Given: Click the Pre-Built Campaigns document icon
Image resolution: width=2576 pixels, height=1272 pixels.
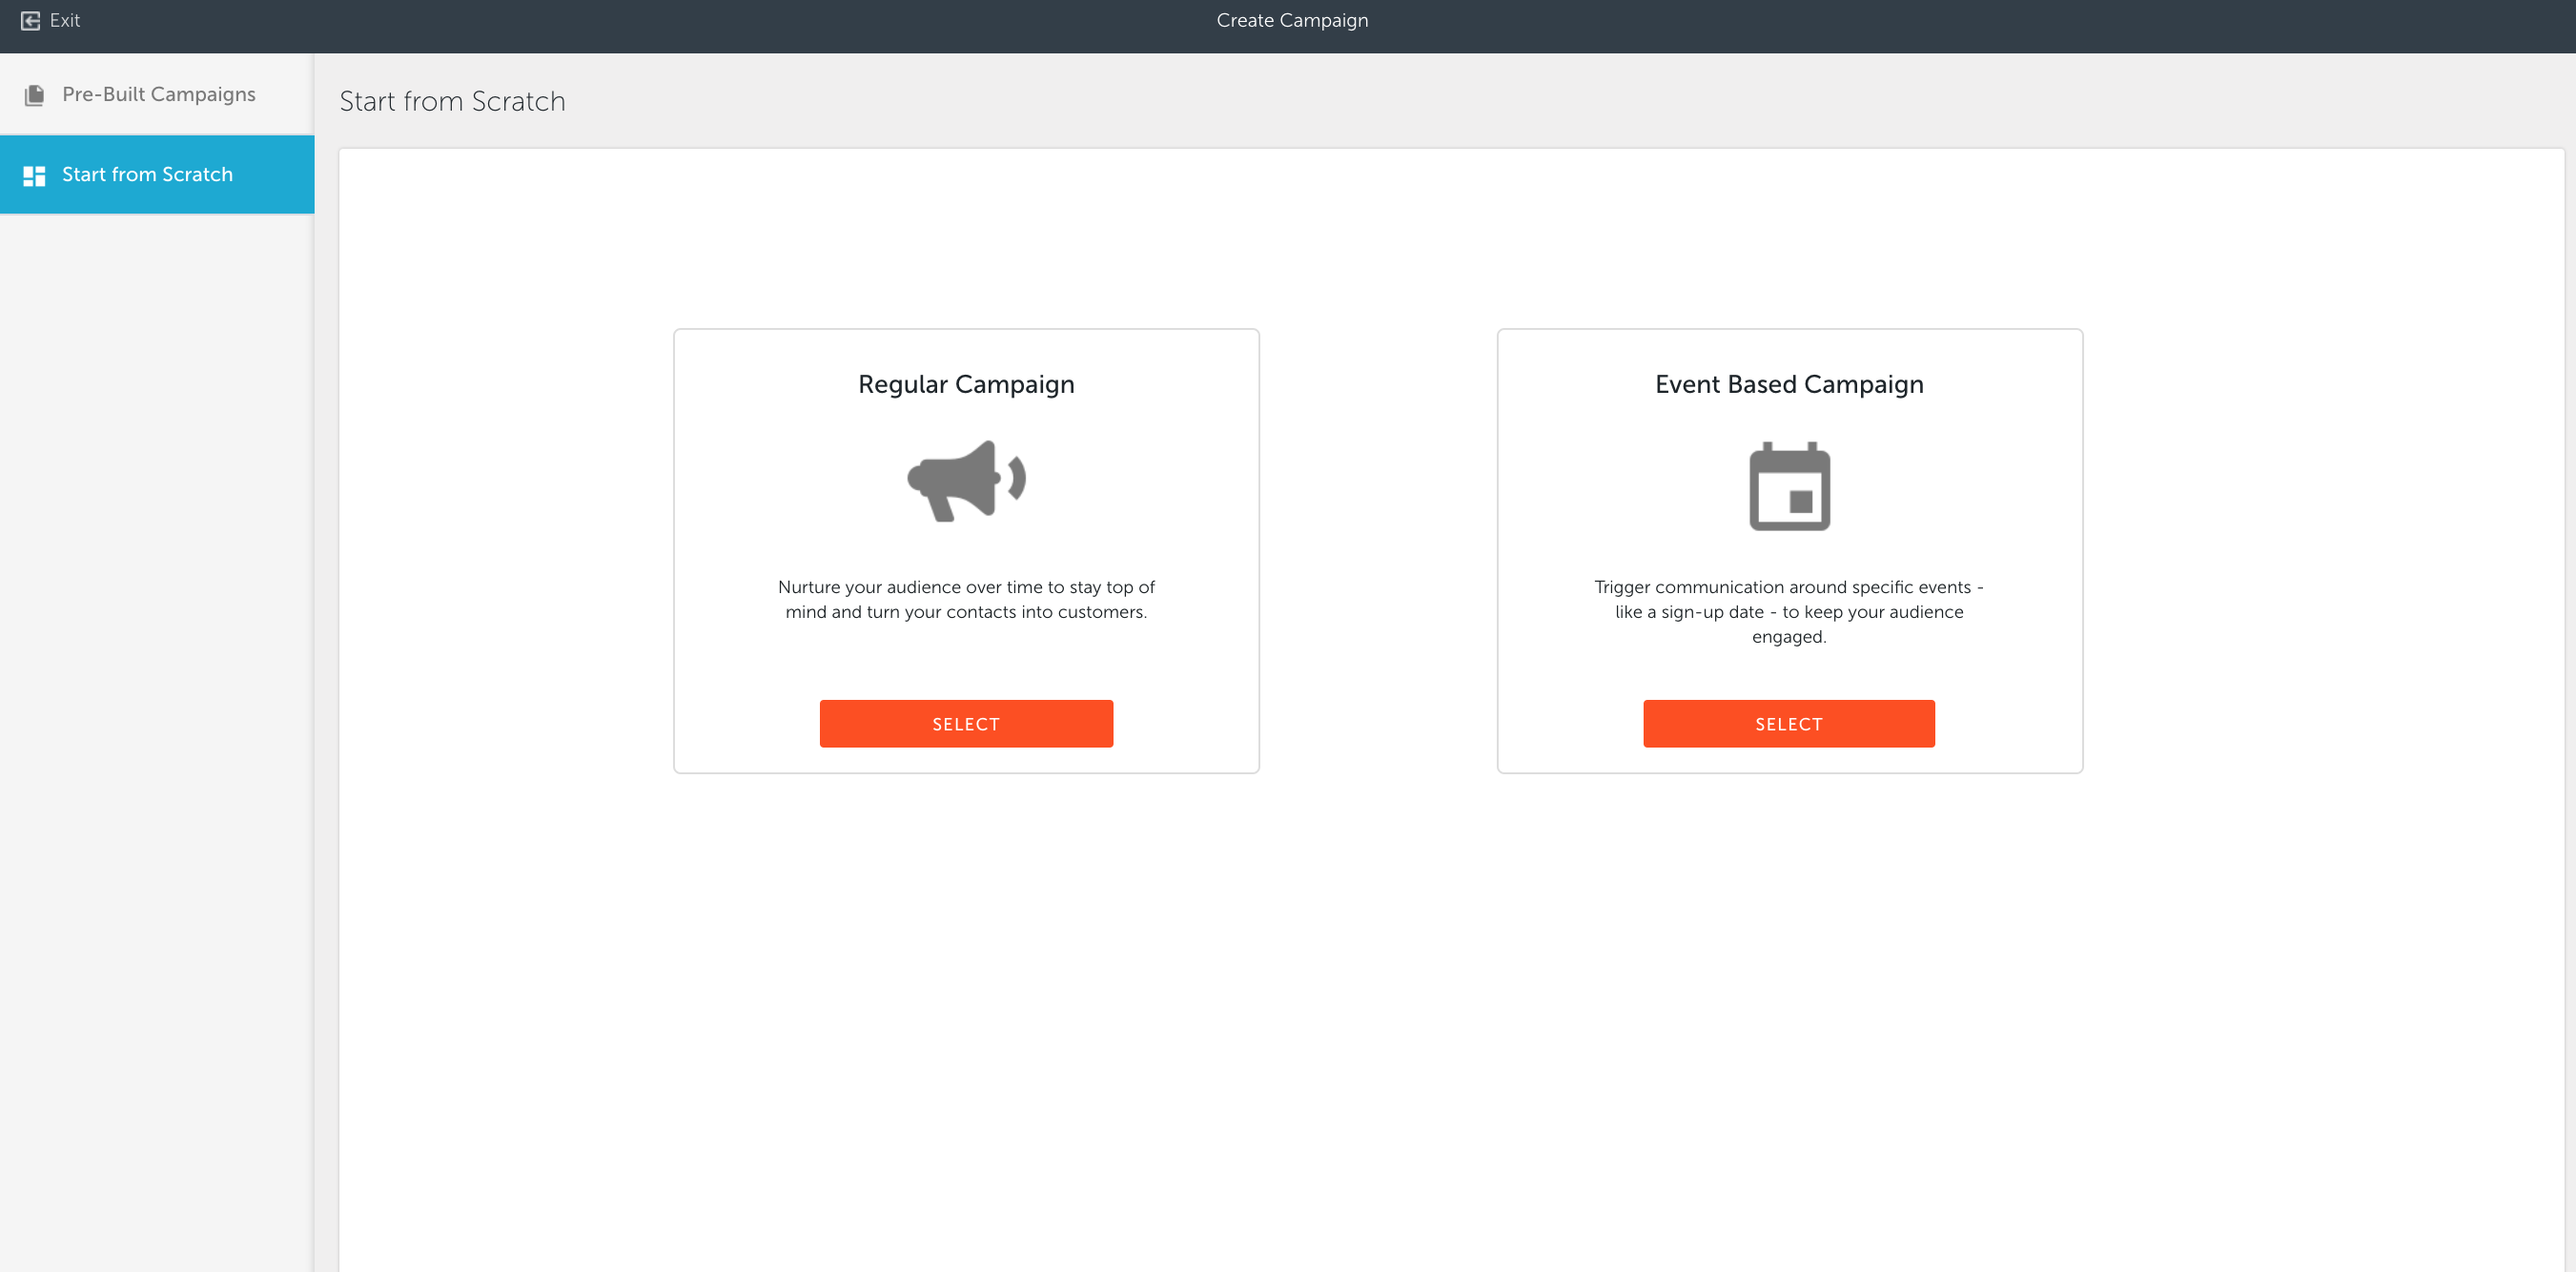Looking at the screenshot, I should click(x=34, y=95).
